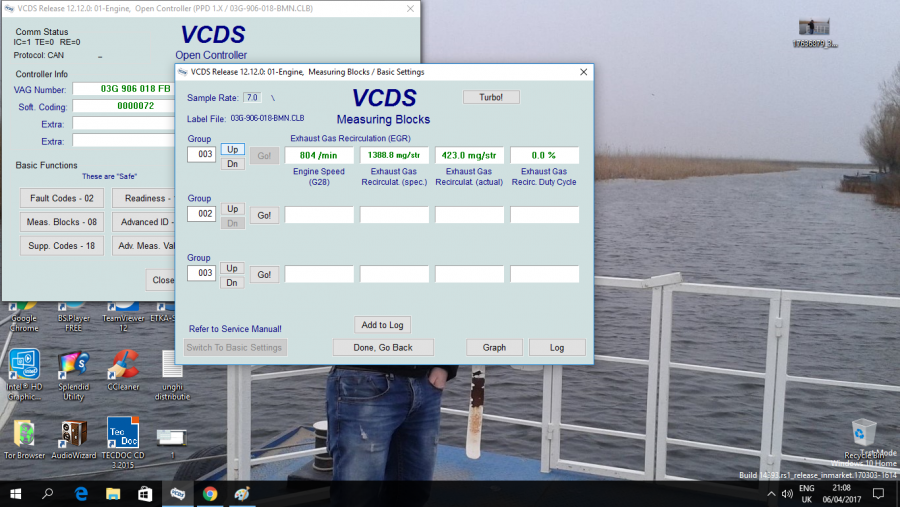Click Go! for the second group row

pos(264,215)
